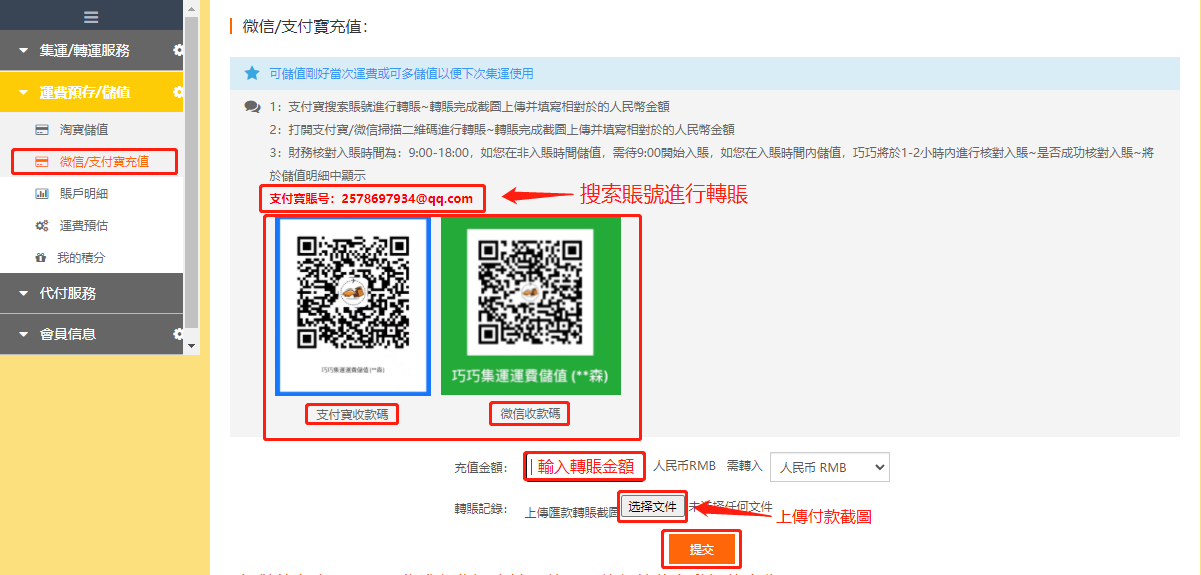This screenshot has width=1201, height=575.
Task: Click the card icon beside 淘寶儲值
Action: (42, 129)
